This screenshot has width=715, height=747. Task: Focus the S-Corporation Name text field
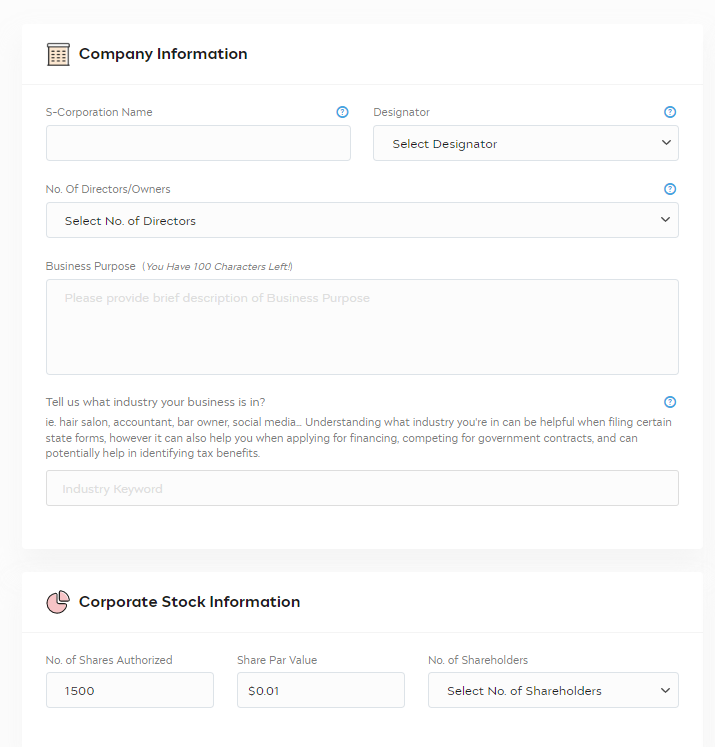[x=199, y=143]
